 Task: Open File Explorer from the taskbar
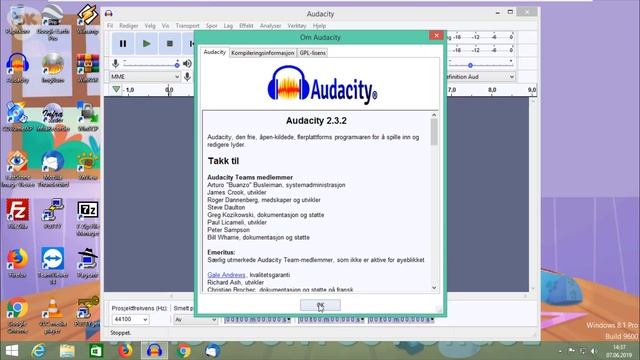coord(67,351)
